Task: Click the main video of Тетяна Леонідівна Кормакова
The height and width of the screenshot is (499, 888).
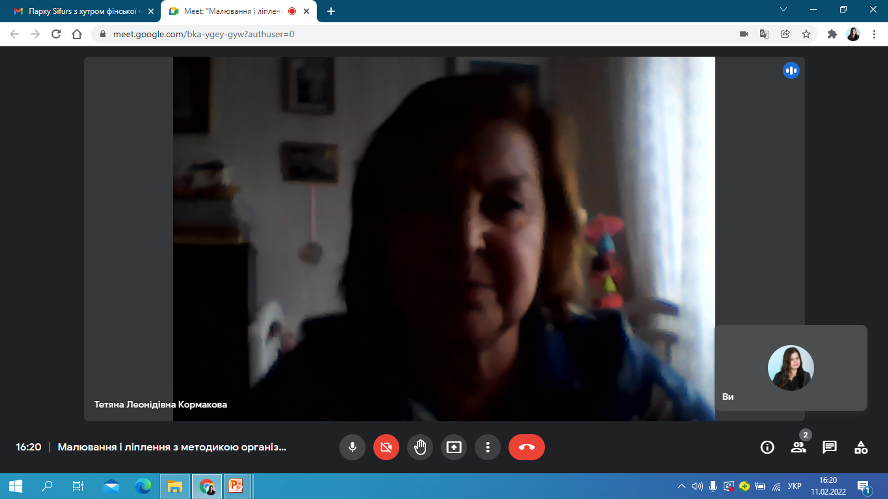Action: pos(444,238)
